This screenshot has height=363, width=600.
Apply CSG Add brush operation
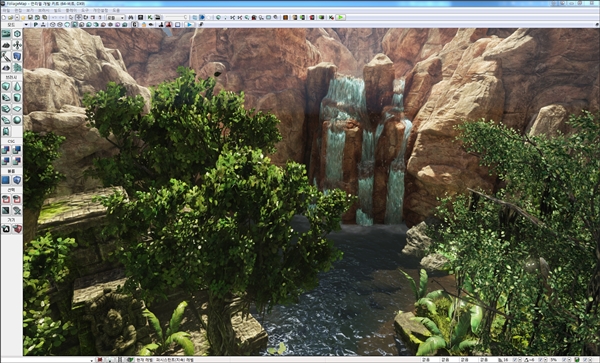click(6, 150)
